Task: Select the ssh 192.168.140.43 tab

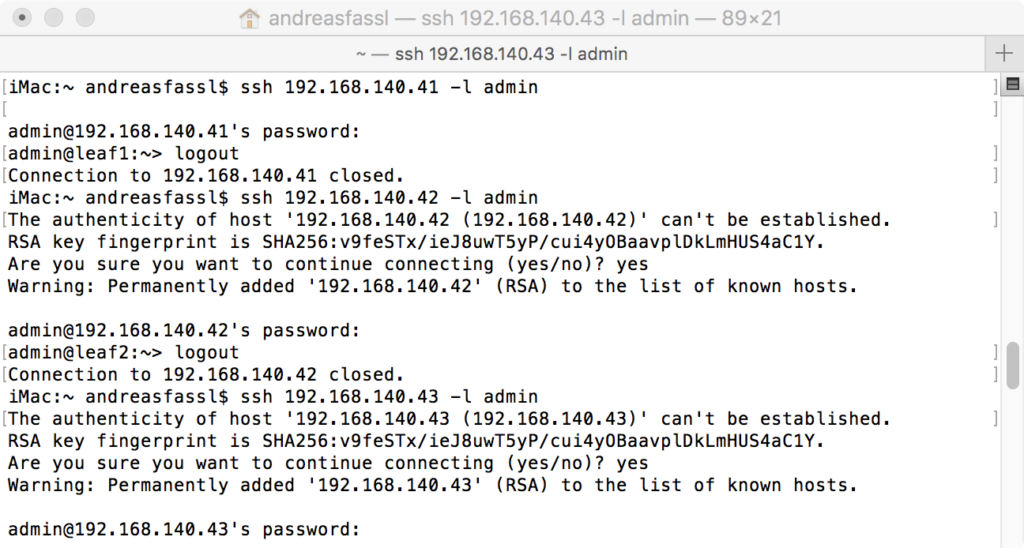Action: 492,54
